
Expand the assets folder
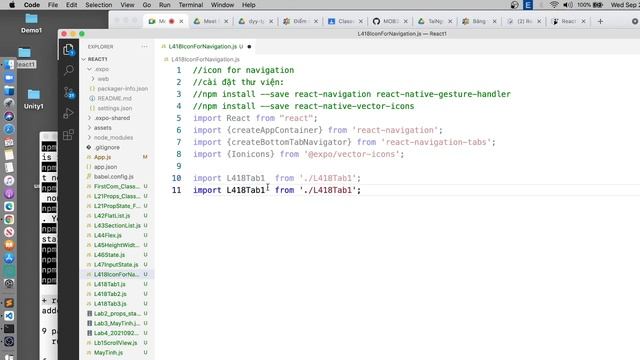tap(89, 128)
